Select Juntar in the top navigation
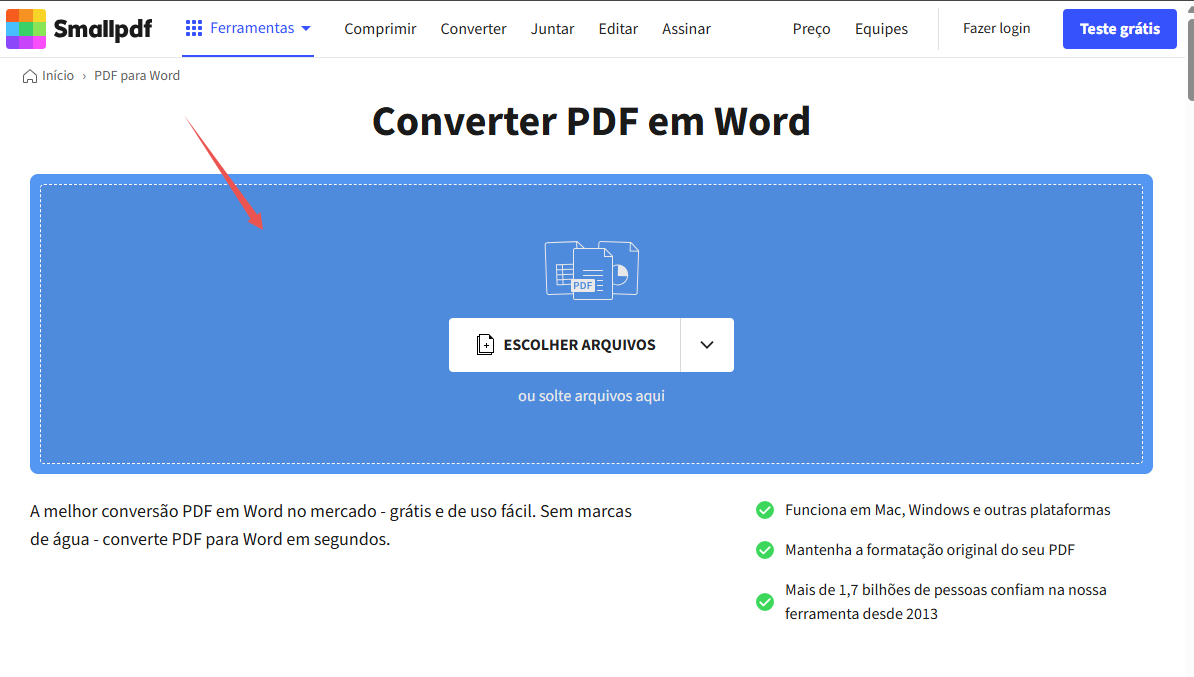1194x677 pixels. (x=552, y=29)
